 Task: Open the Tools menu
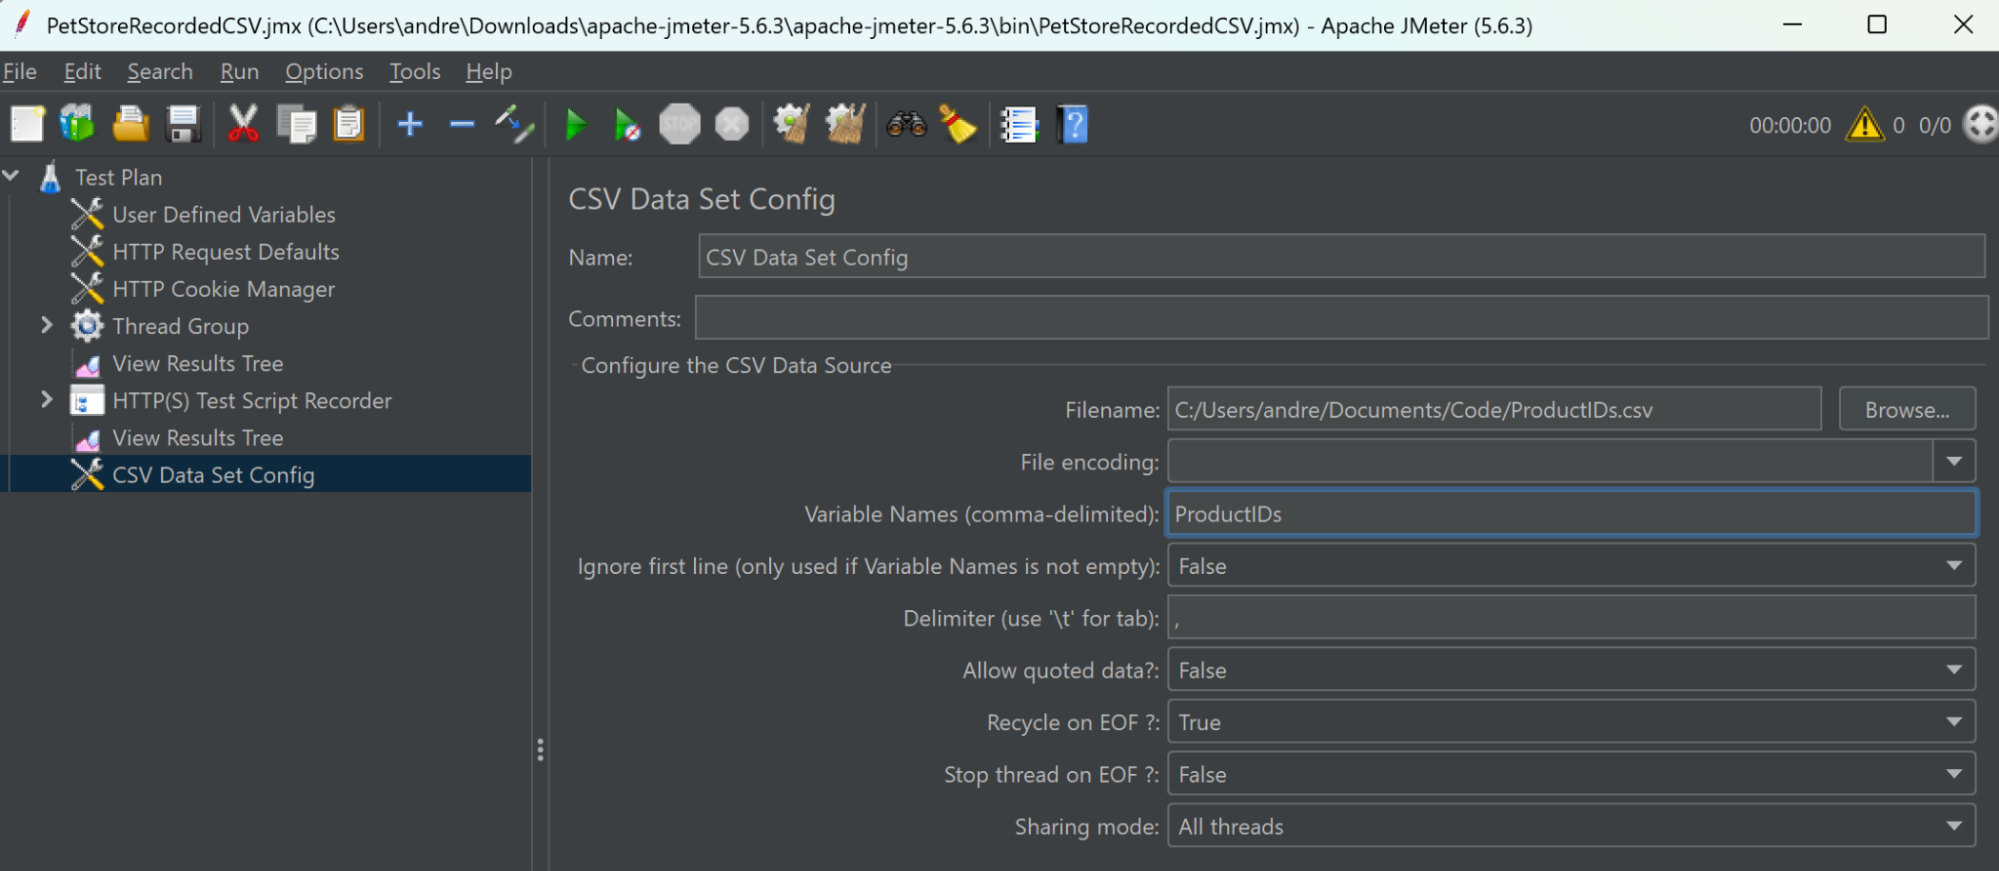point(415,72)
